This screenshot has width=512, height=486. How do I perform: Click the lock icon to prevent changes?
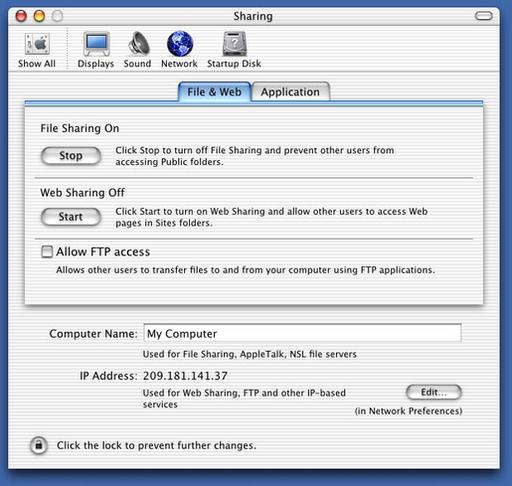(x=39, y=445)
